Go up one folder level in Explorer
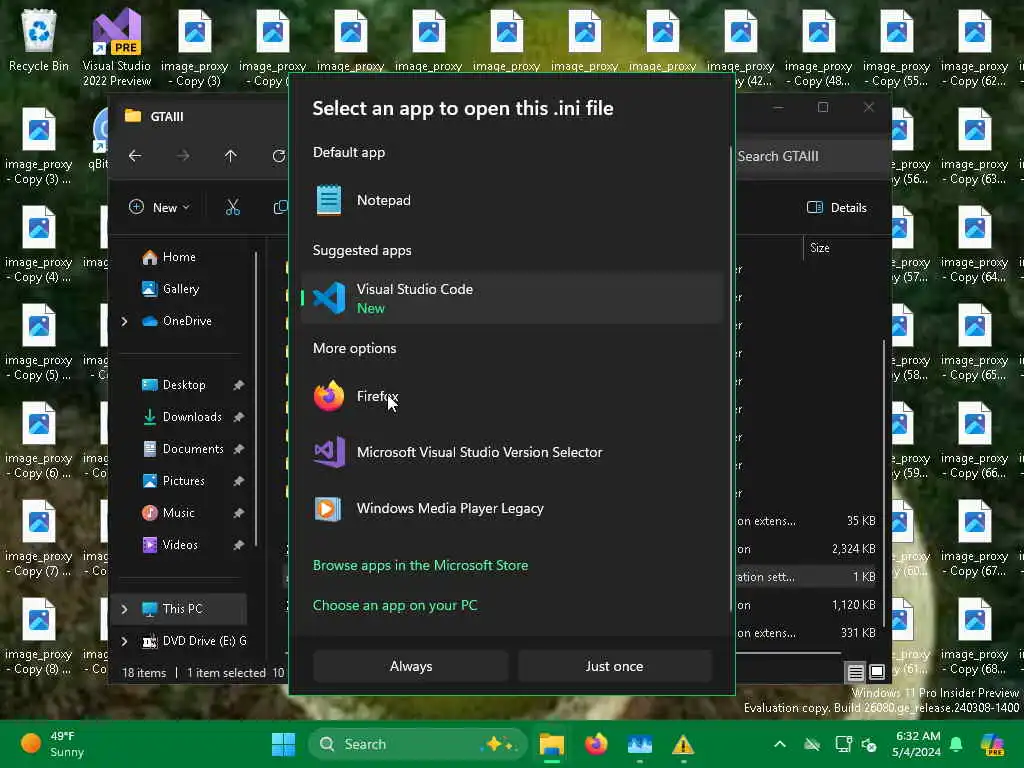Viewport: 1024px width, 768px height. (x=231, y=156)
